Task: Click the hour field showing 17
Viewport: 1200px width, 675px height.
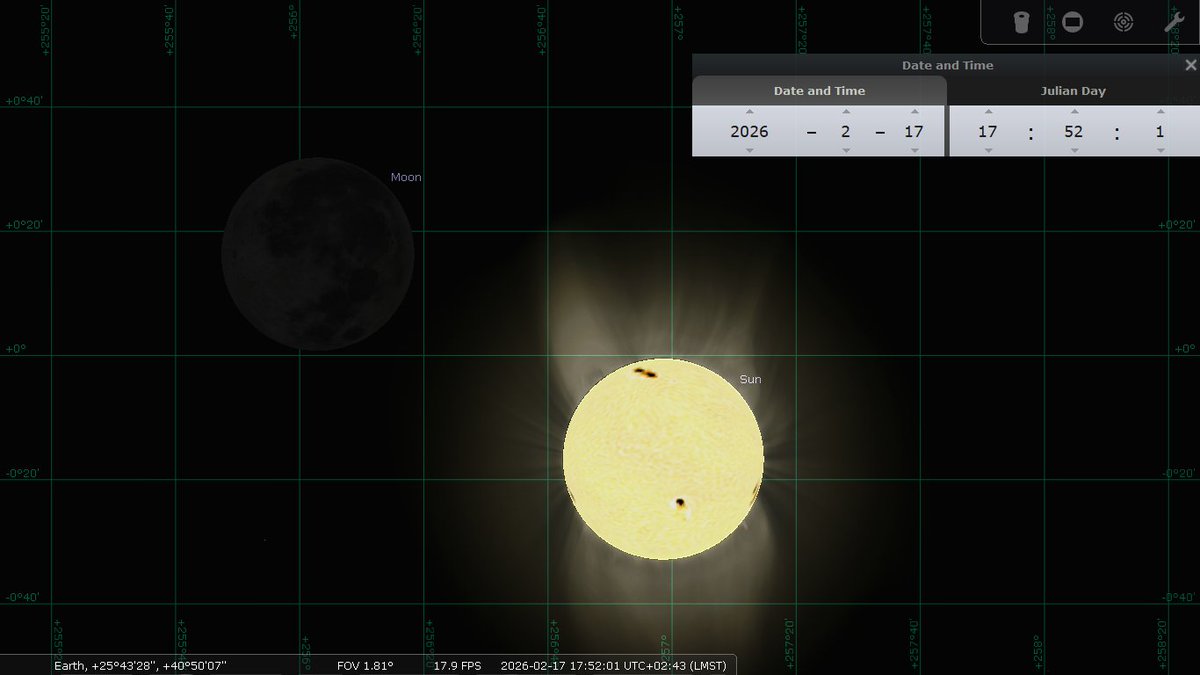Action: 988,132
